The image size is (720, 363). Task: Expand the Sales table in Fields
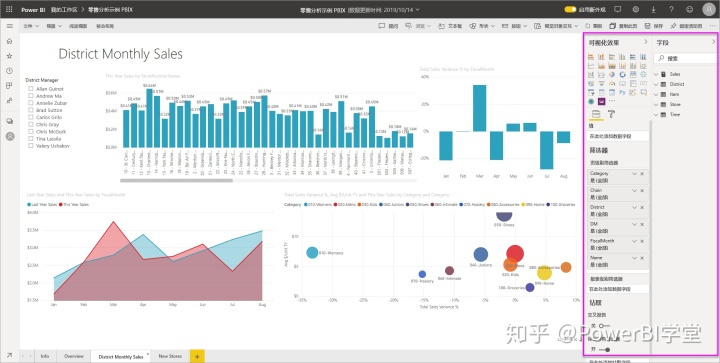656,74
